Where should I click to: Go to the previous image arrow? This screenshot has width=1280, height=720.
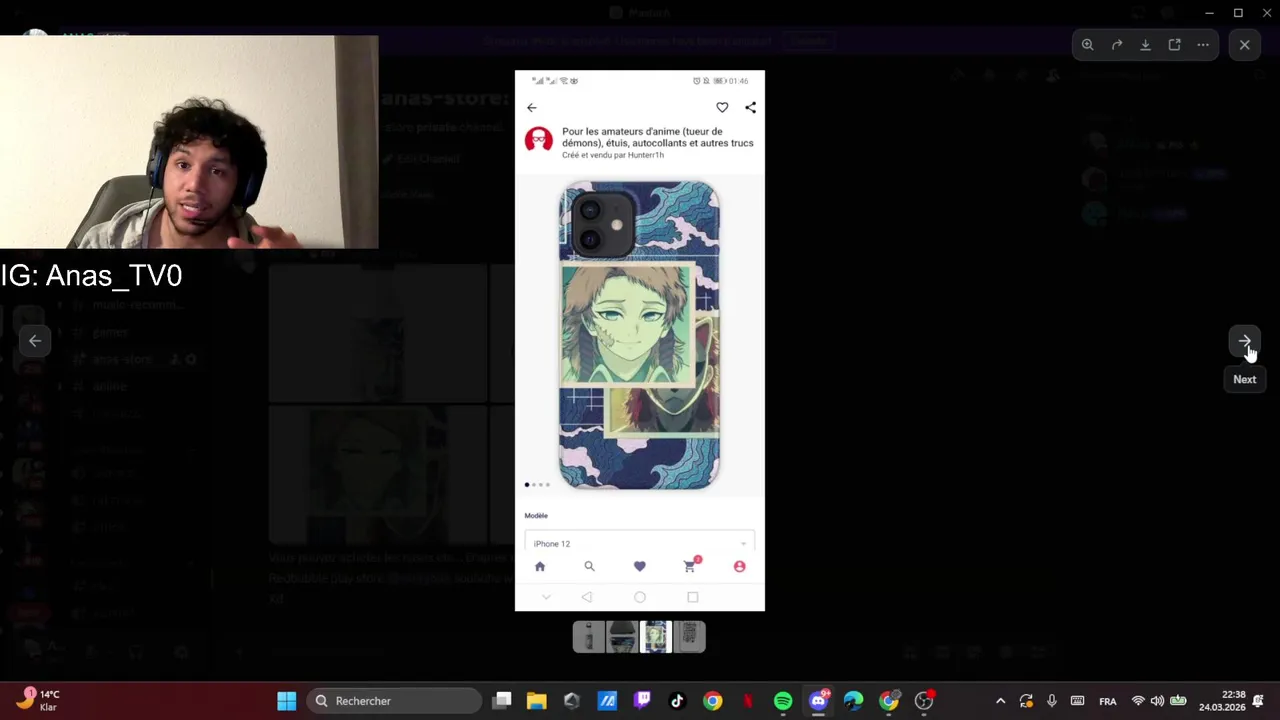35,341
